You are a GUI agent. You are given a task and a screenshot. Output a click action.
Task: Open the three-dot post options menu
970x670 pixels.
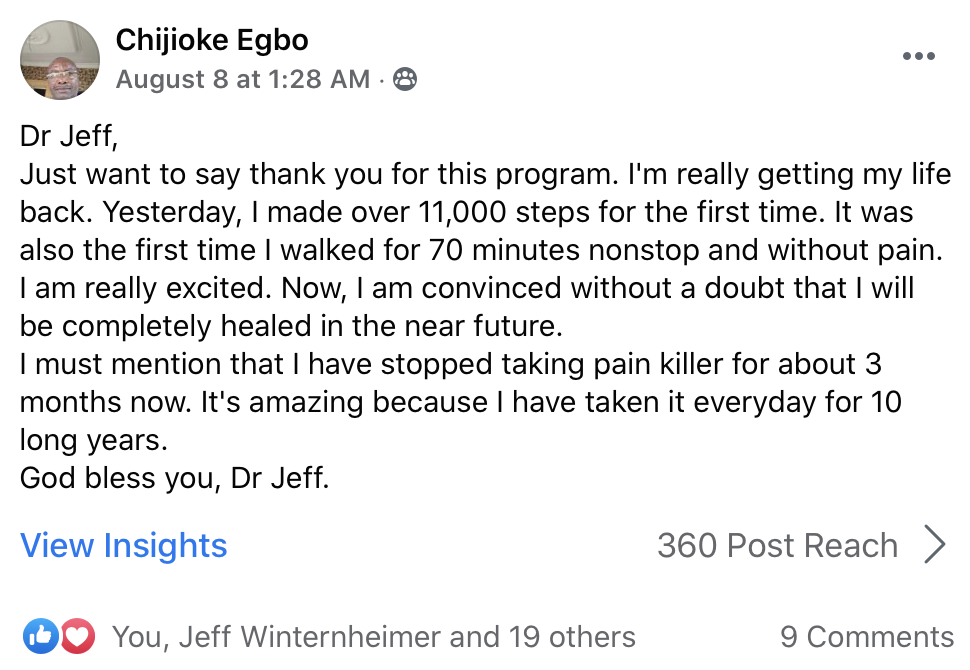918,57
